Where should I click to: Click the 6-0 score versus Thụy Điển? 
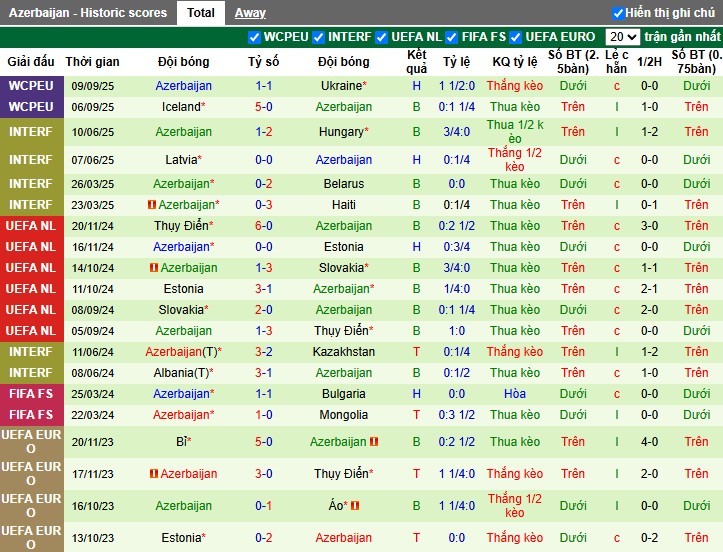point(263,226)
